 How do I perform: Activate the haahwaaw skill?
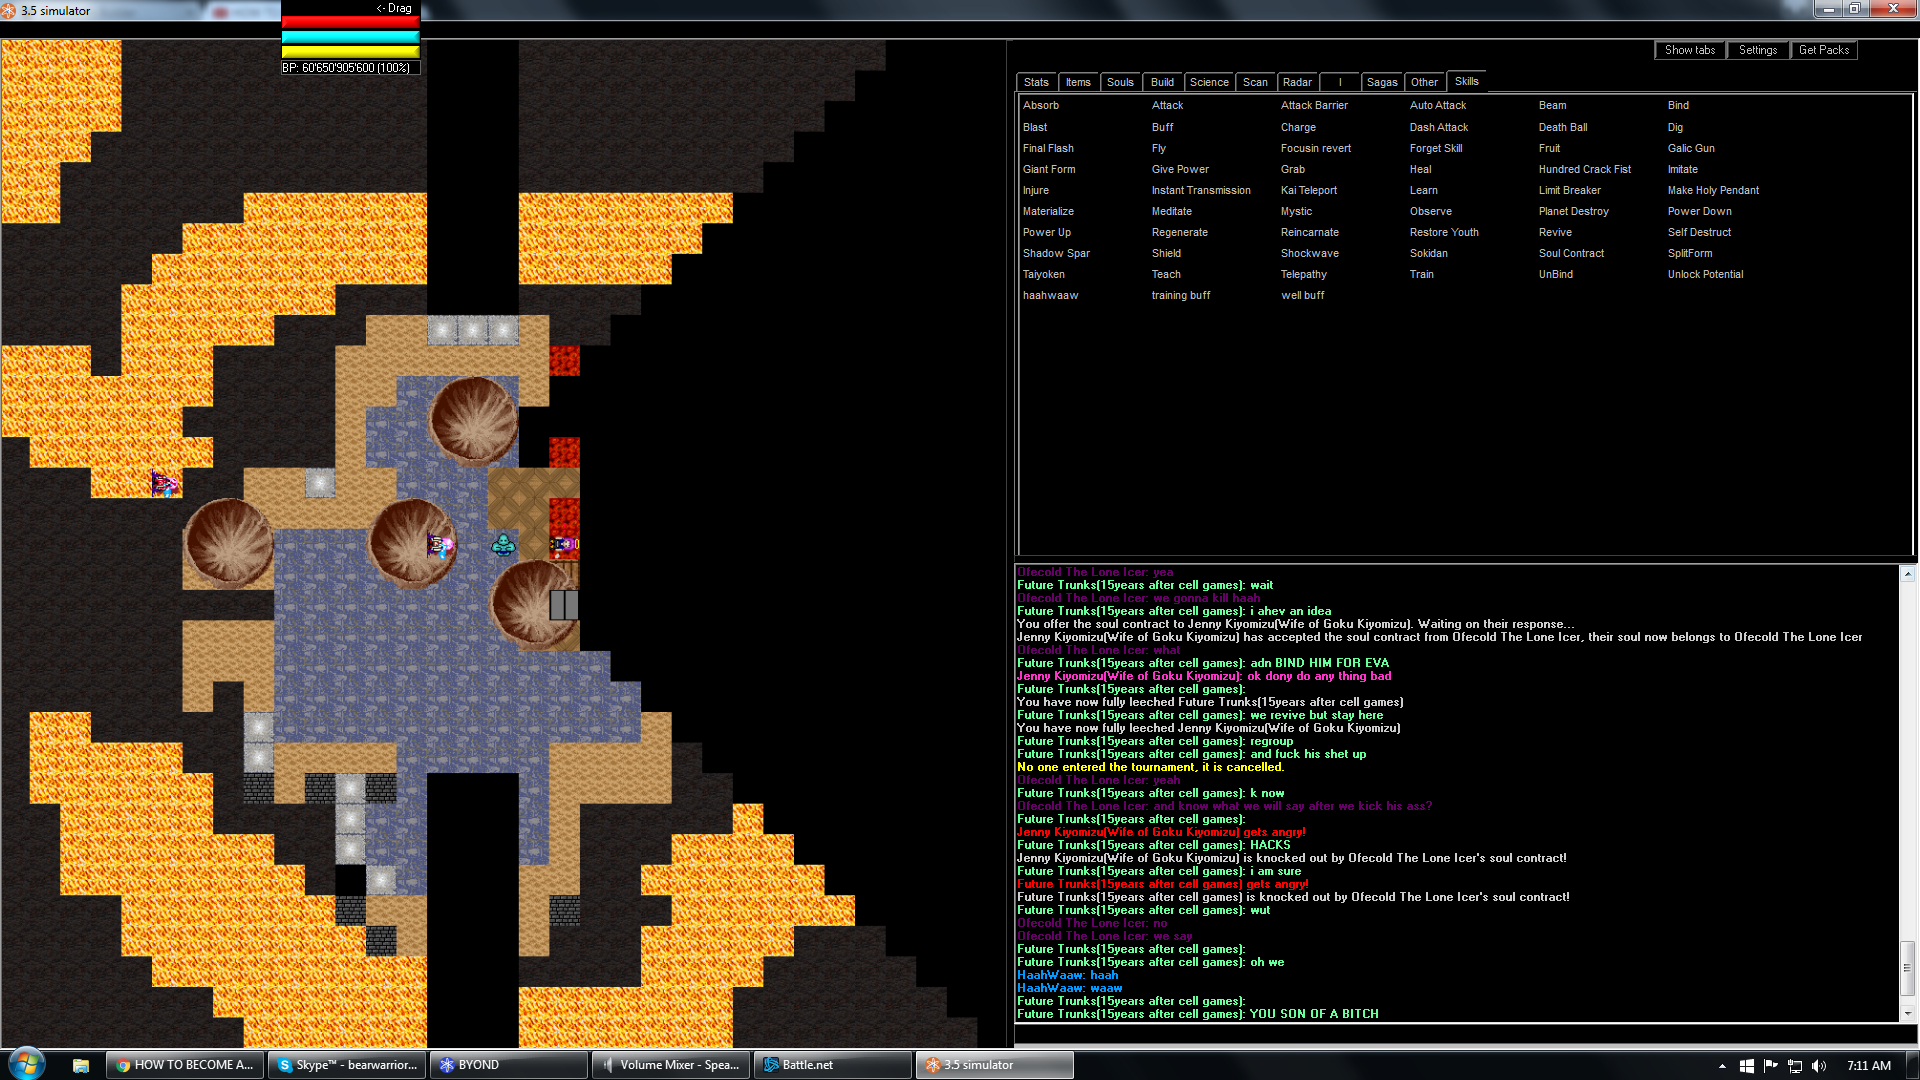(x=1050, y=295)
